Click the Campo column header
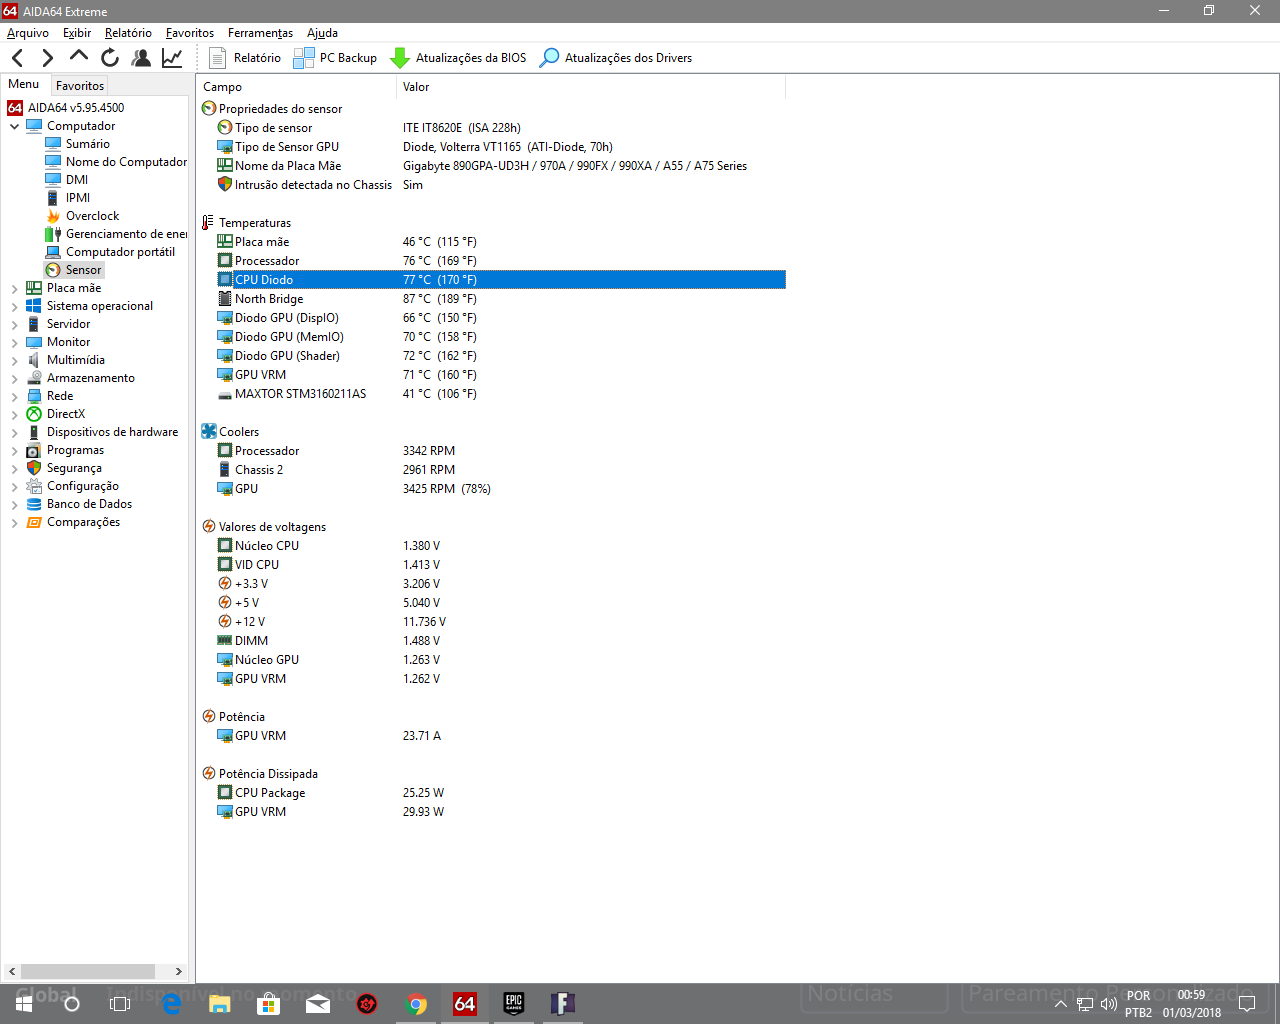The image size is (1280, 1024). click(296, 87)
